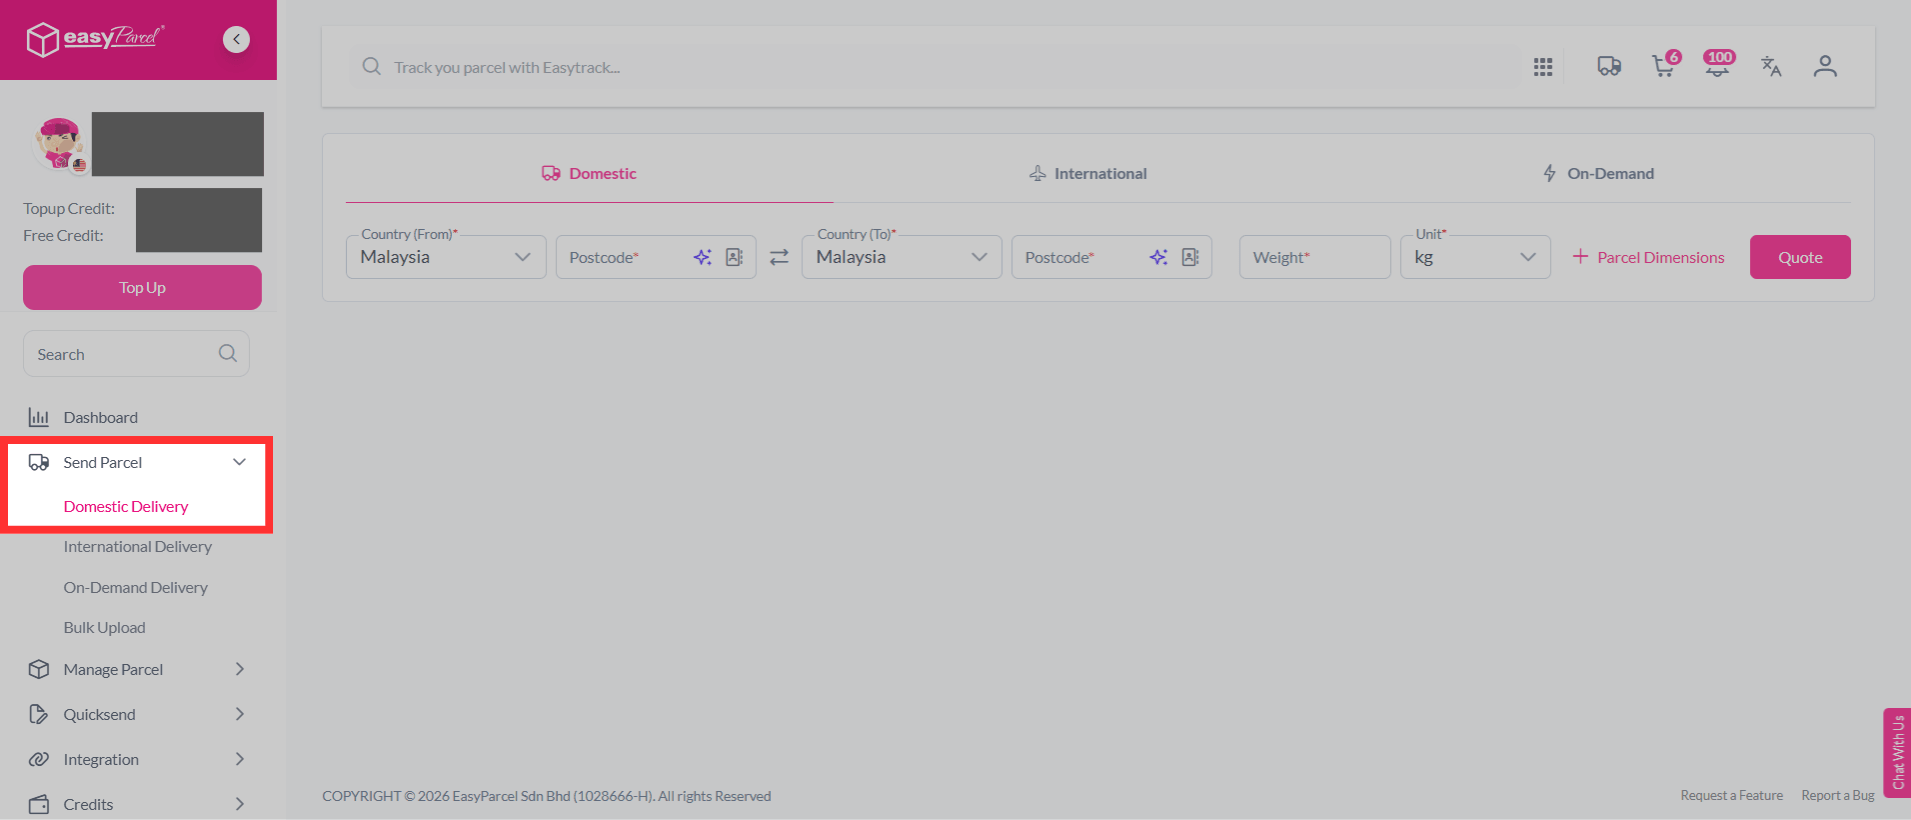Image resolution: width=1911 pixels, height=820 pixels.
Task: Expand the Manage Parcel menu
Action: [x=137, y=669]
